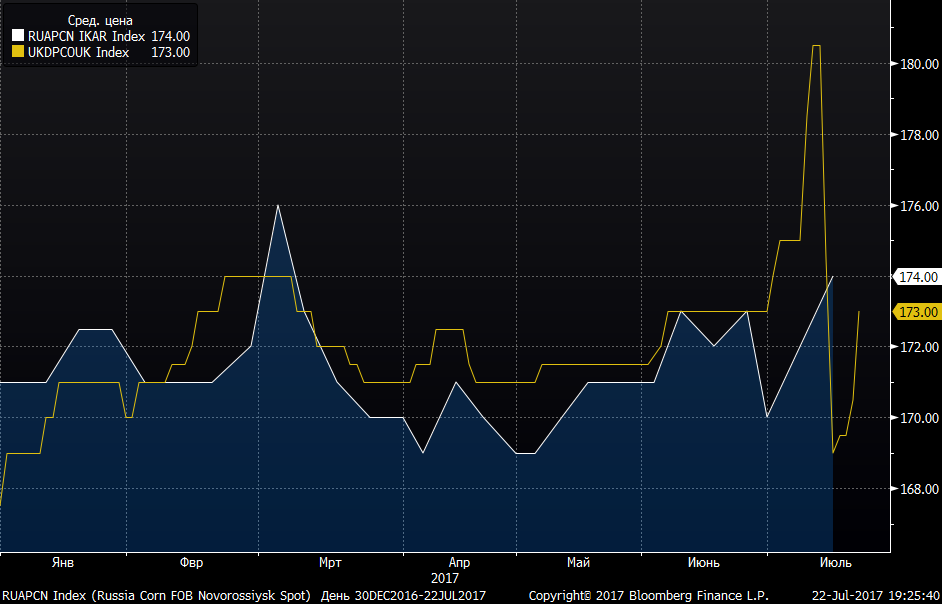Click the yellow 173.00 price tag
Screen dimensions: 942x604
pos(917,312)
